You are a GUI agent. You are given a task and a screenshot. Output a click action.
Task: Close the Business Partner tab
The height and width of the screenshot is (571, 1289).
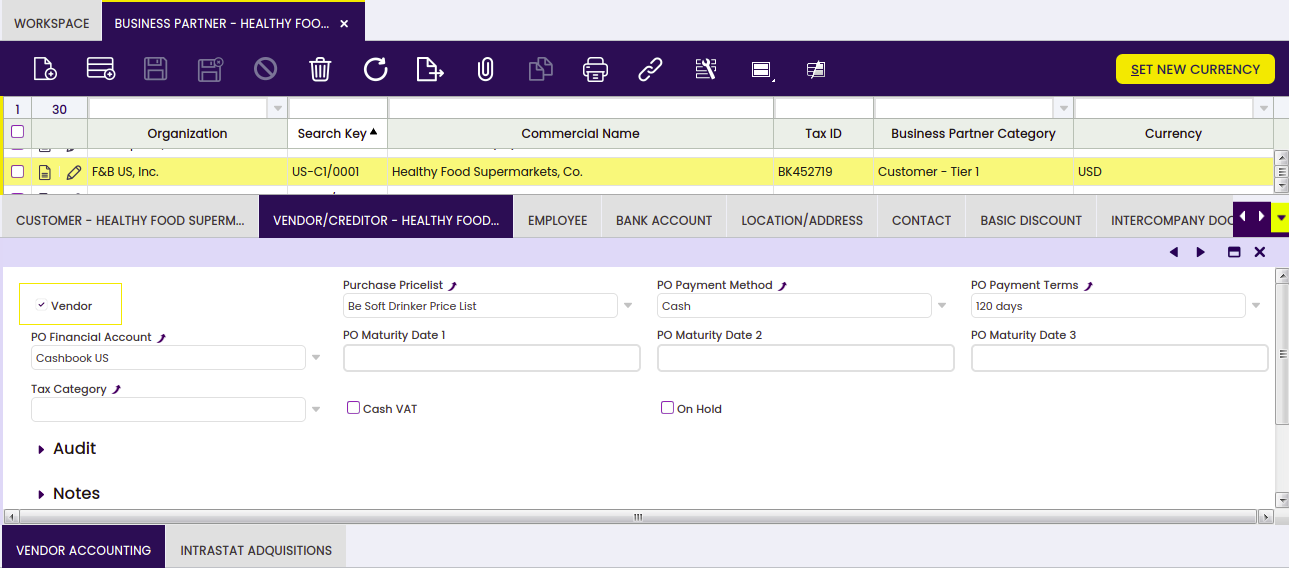point(344,23)
